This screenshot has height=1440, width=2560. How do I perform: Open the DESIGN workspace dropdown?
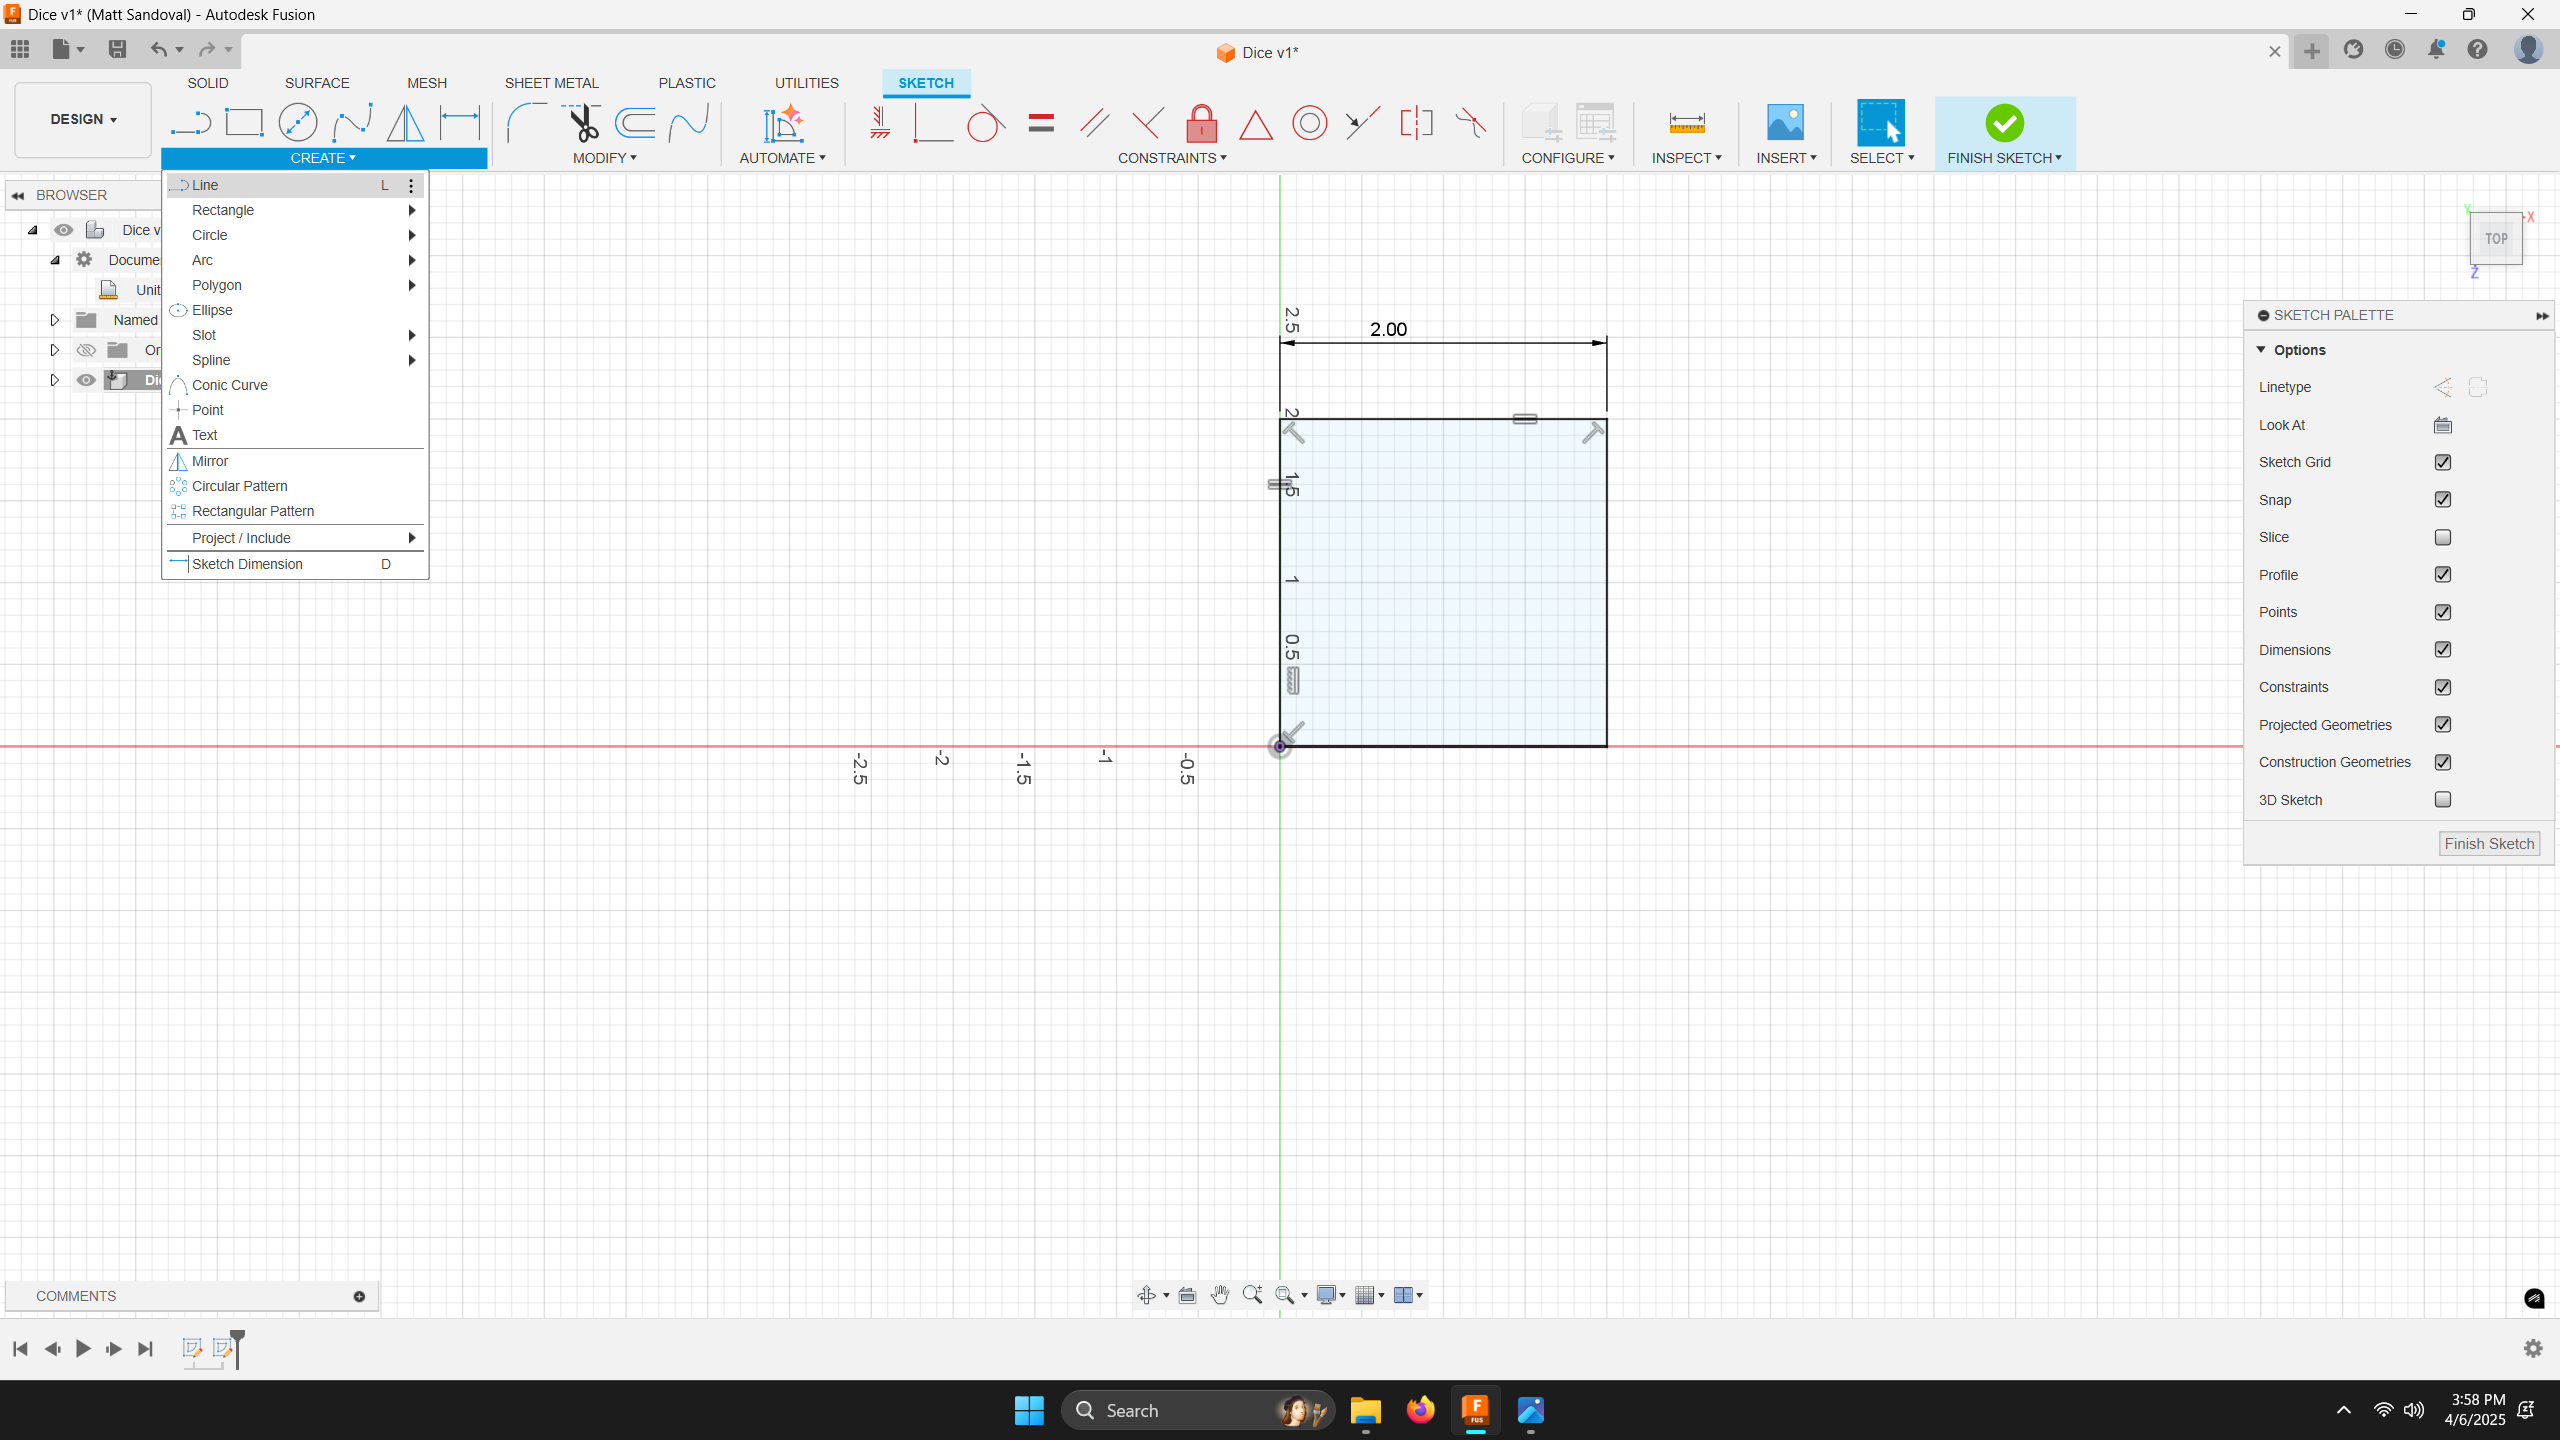[83, 119]
